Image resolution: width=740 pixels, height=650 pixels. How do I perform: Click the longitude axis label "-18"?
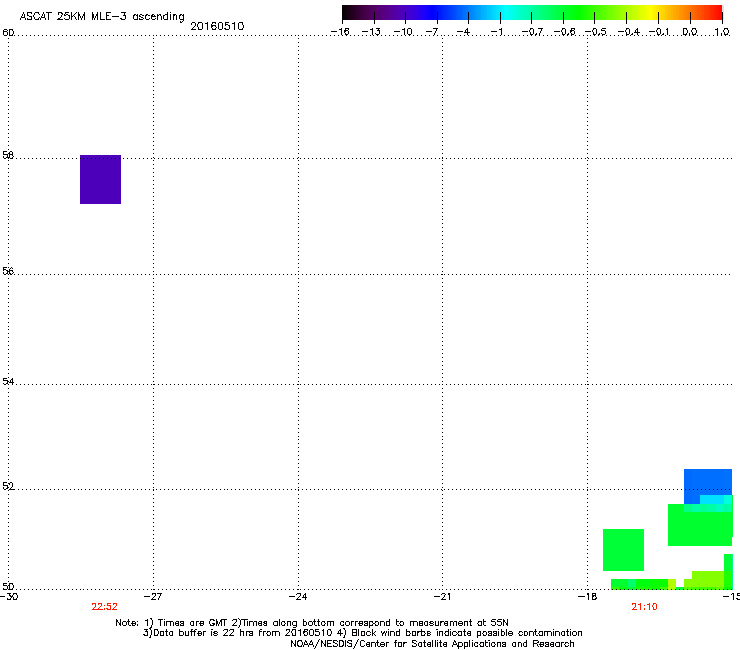click(588, 597)
